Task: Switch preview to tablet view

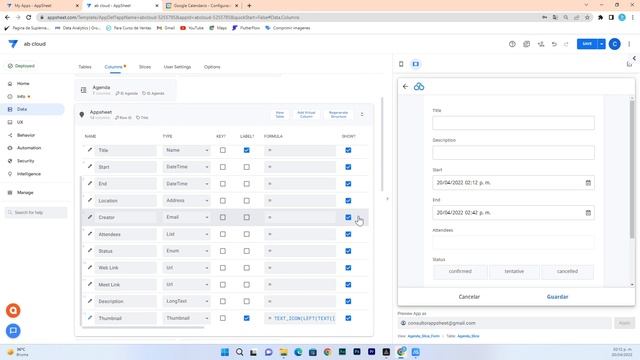Action: [416, 64]
